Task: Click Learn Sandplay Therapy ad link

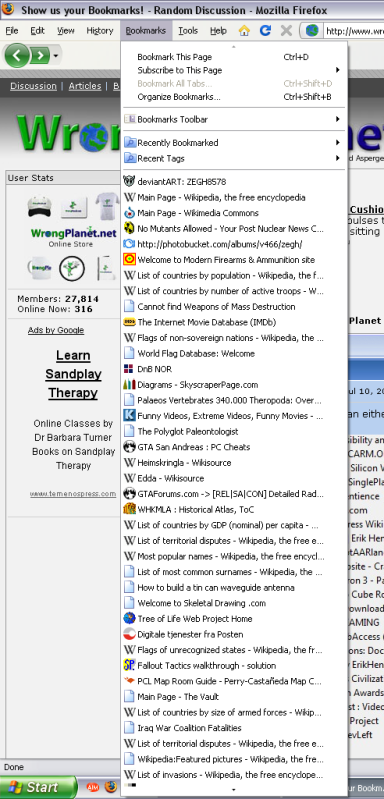Action: tap(73, 374)
